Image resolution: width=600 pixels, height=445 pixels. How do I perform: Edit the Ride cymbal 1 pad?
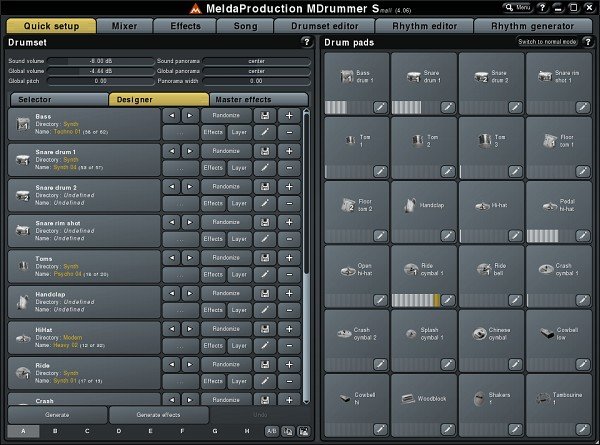point(447,300)
